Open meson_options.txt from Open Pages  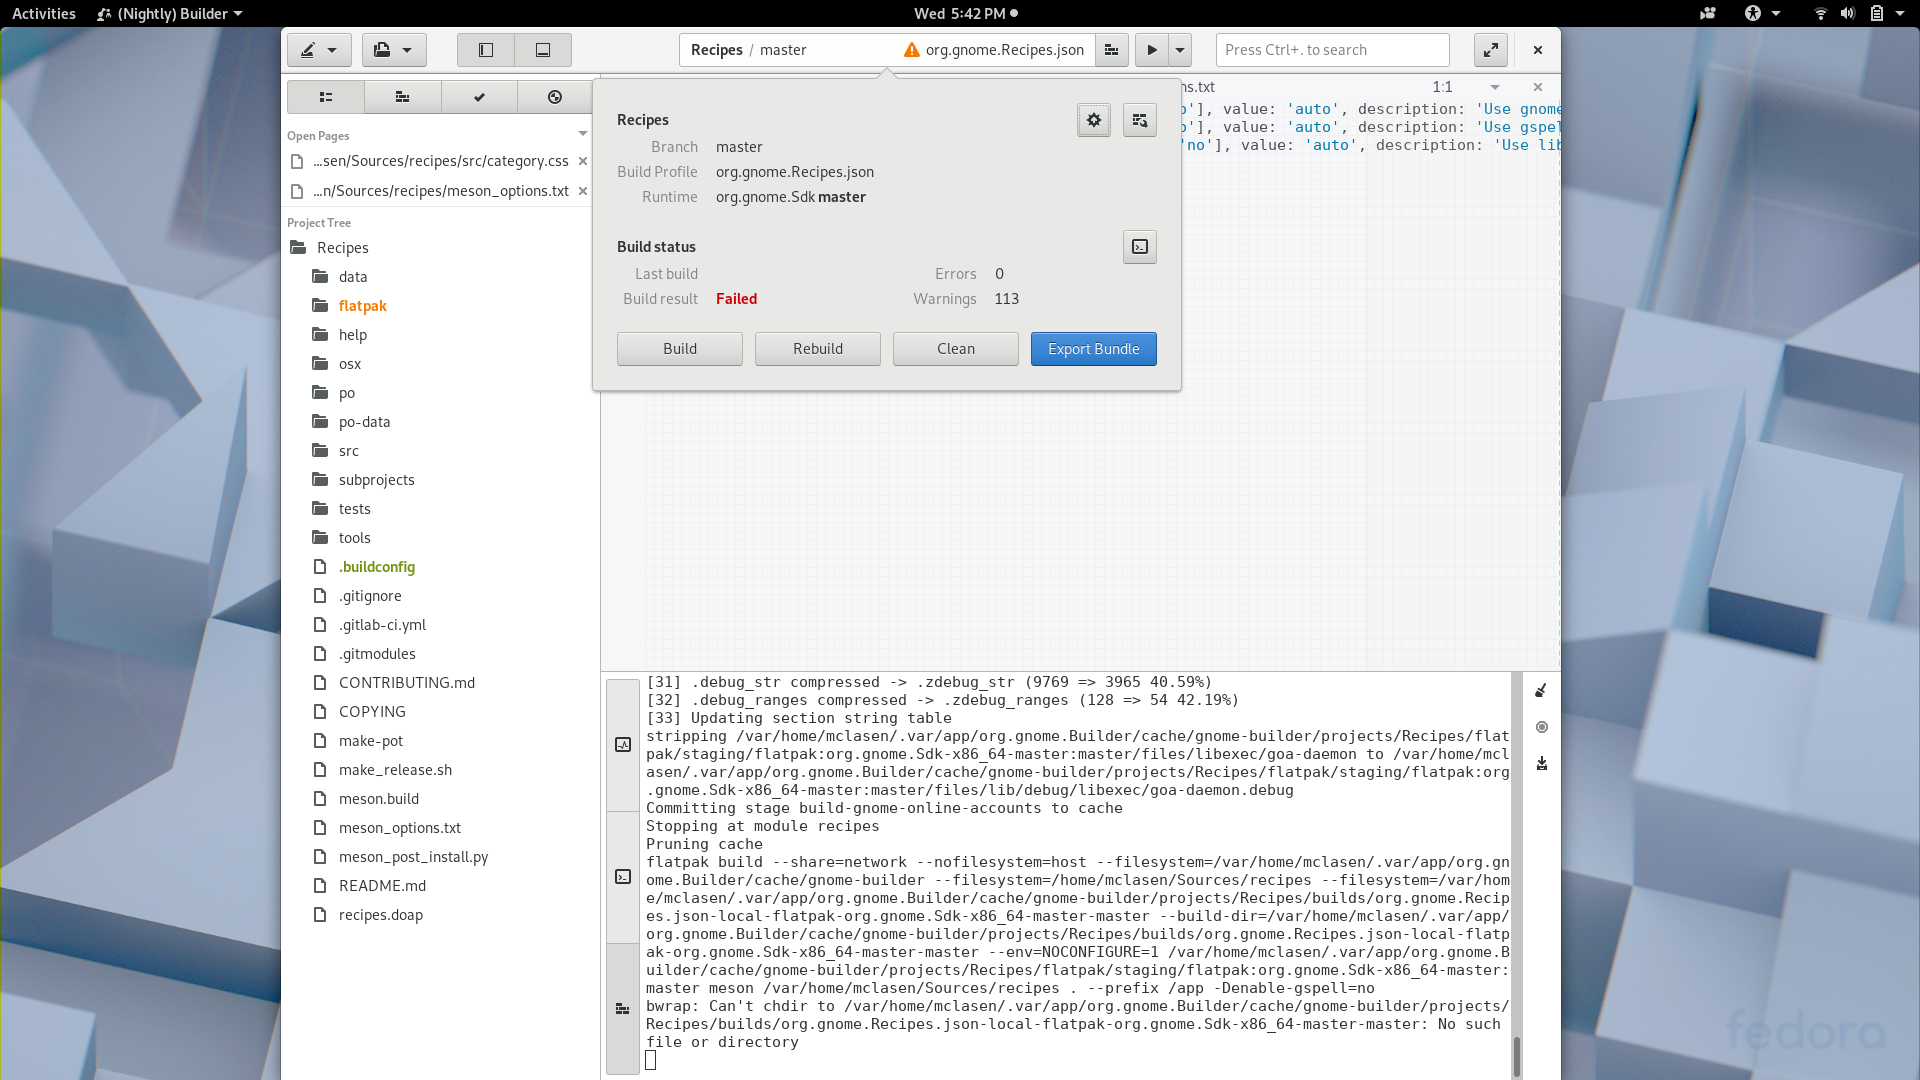(440, 191)
